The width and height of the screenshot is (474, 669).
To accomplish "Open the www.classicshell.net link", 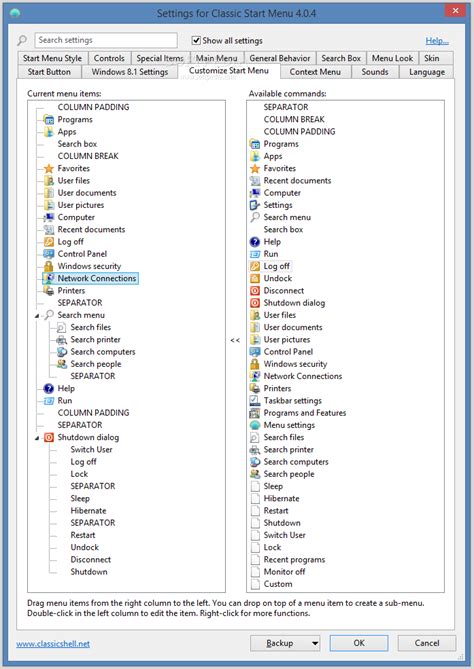I will [53, 644].
